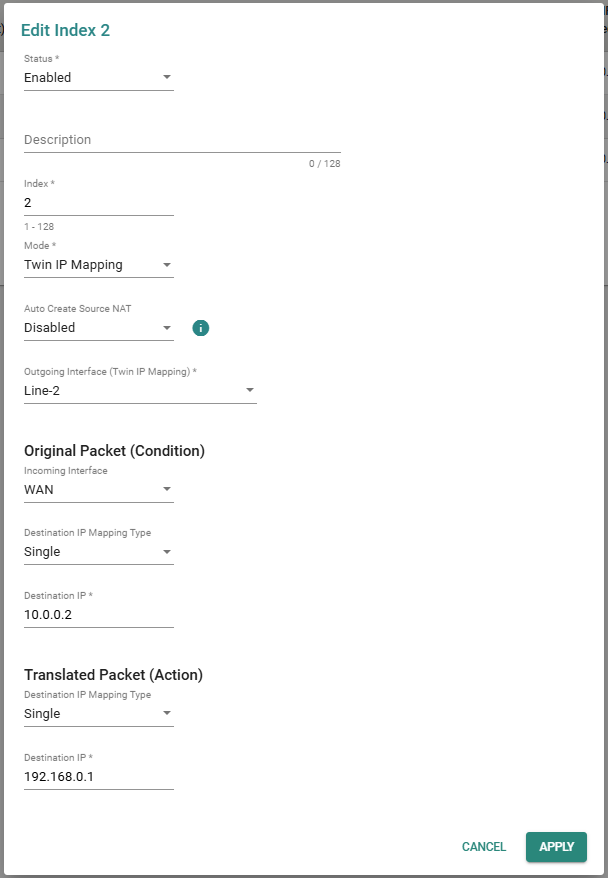Focus the Destination IP field with 192.168.0.1
The height and width of the screenshot is (878, 608).
click(x=98, y=776)
